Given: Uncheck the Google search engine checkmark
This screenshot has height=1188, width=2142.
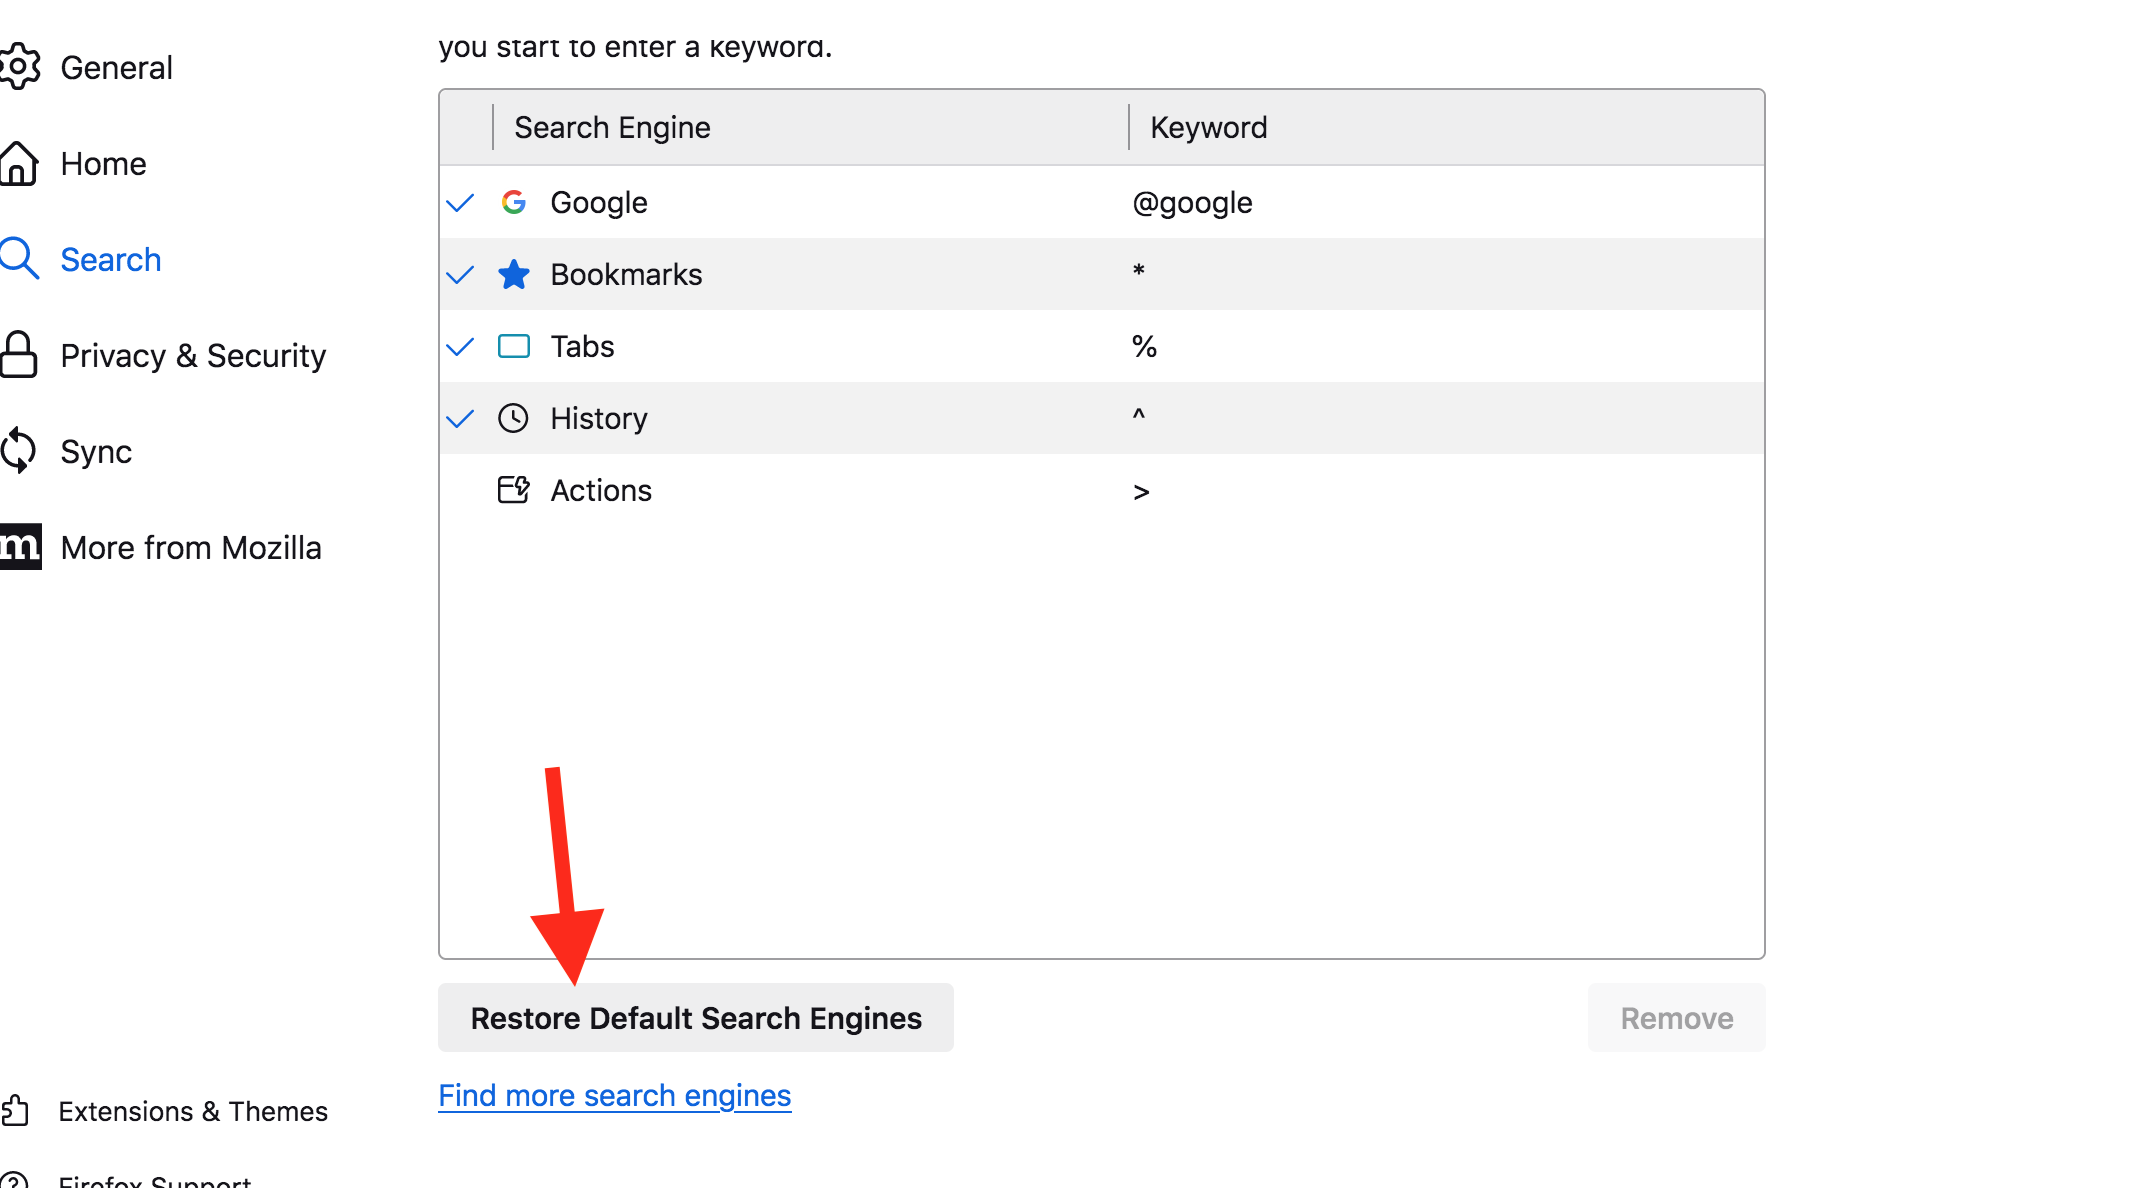Looking at the screenshot, I should tap(460, 203).
